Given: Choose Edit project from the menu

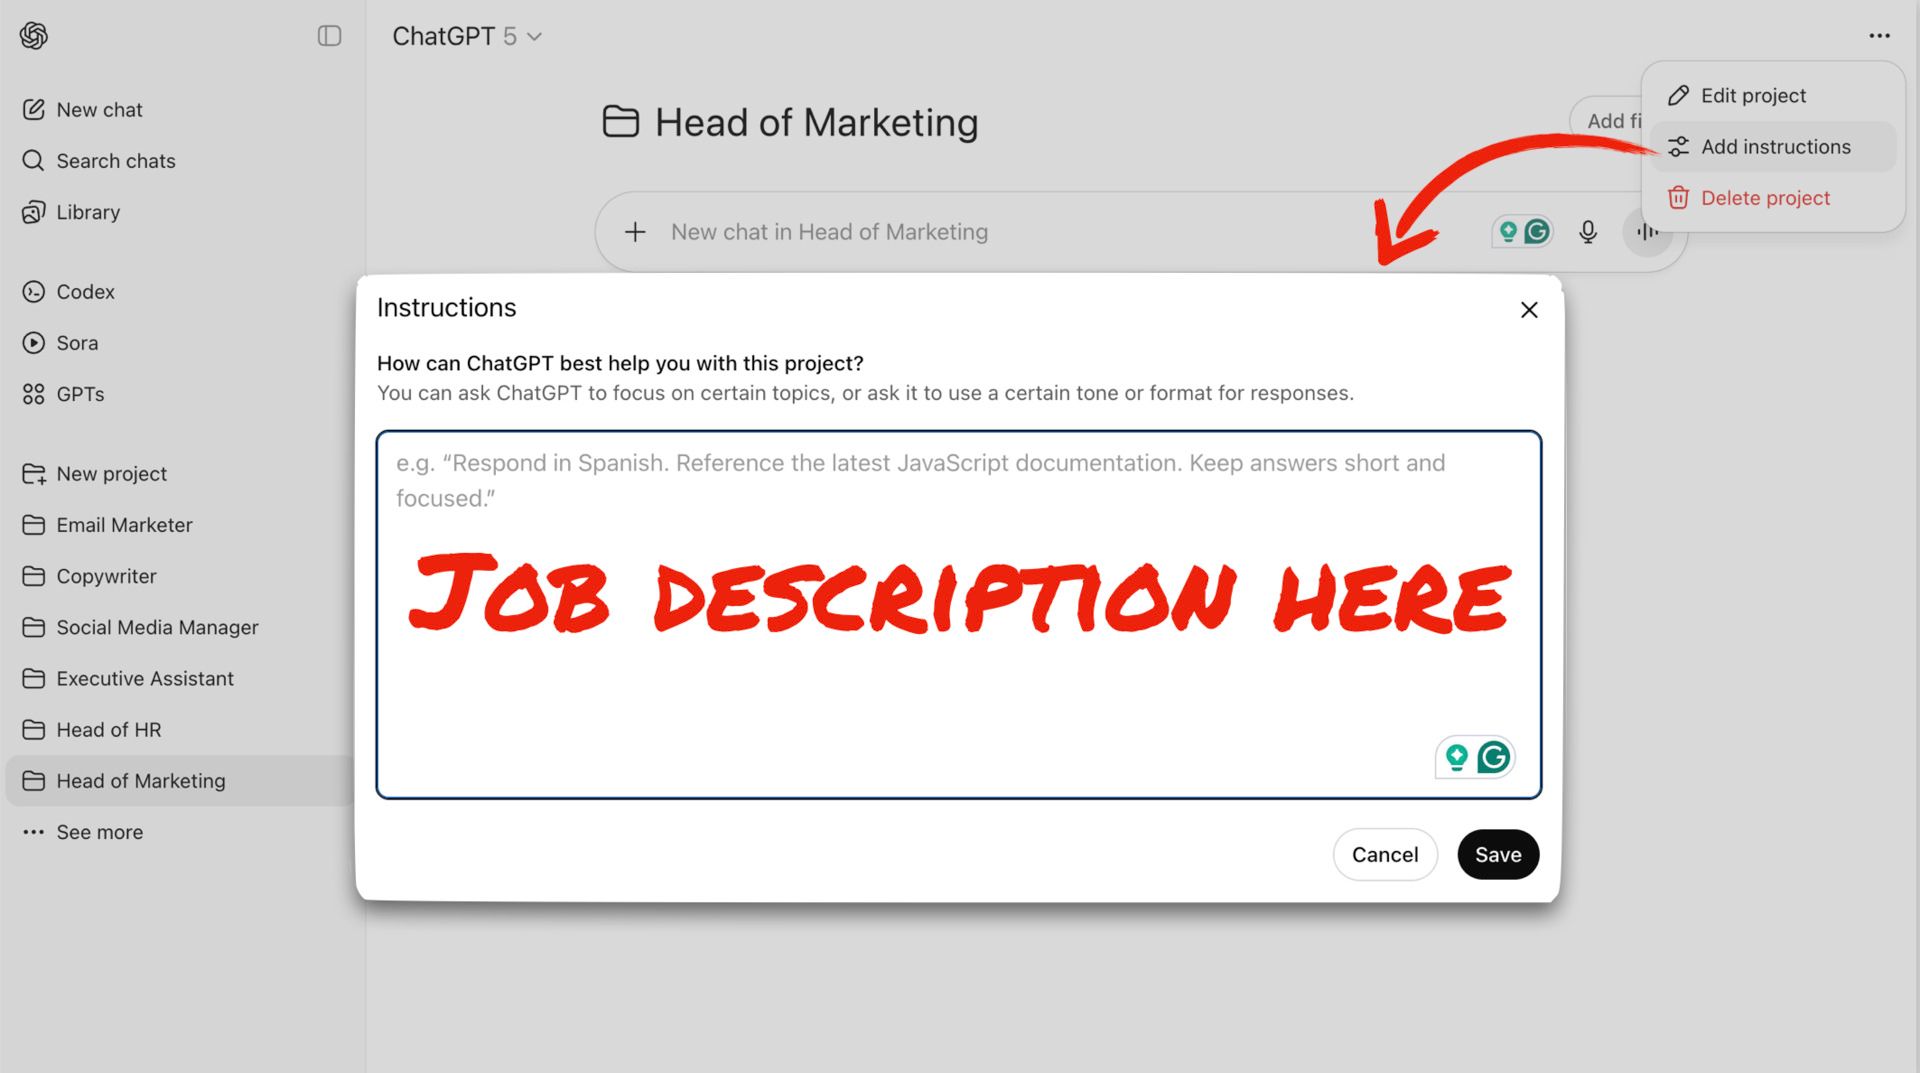Looking at the screenshot, I should click(1773, 96).
